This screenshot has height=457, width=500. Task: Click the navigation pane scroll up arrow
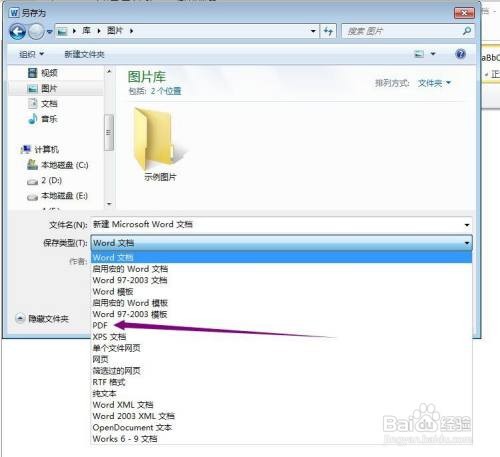coord(109,71)
